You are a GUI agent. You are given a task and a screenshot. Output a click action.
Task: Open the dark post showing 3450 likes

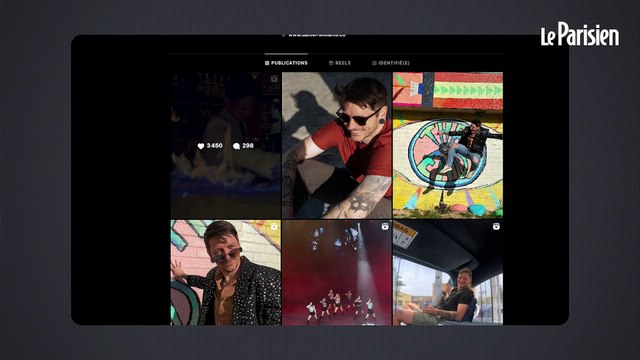226,145
